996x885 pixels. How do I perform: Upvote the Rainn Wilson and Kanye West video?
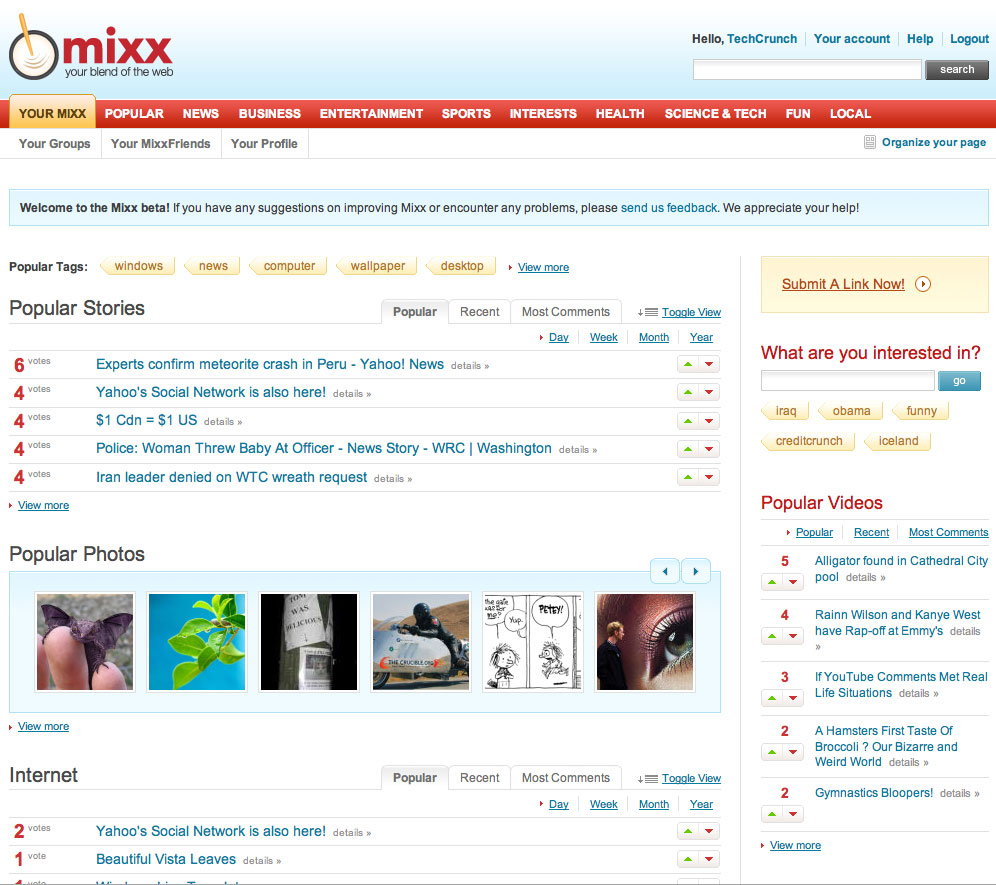pyautogui.click(x=772, y=635)
